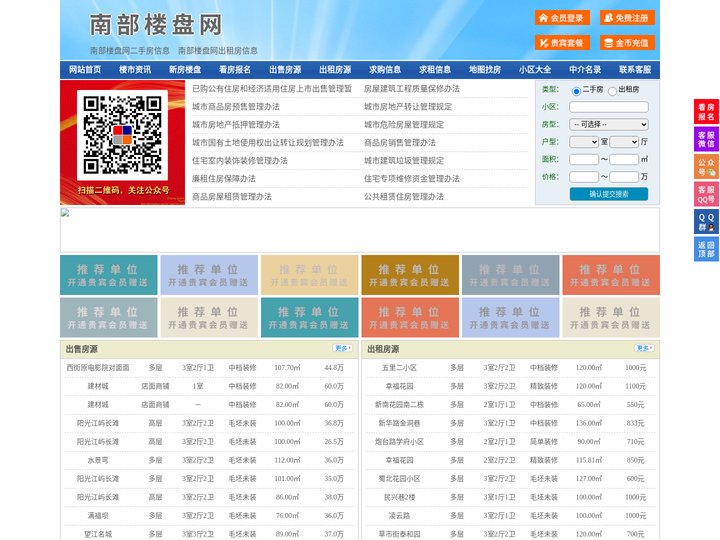Screen dimensions: 720x540
Task: Open the pink 客服QQ号 side widget
Action: pyautogui.click(x=706, y=194)
